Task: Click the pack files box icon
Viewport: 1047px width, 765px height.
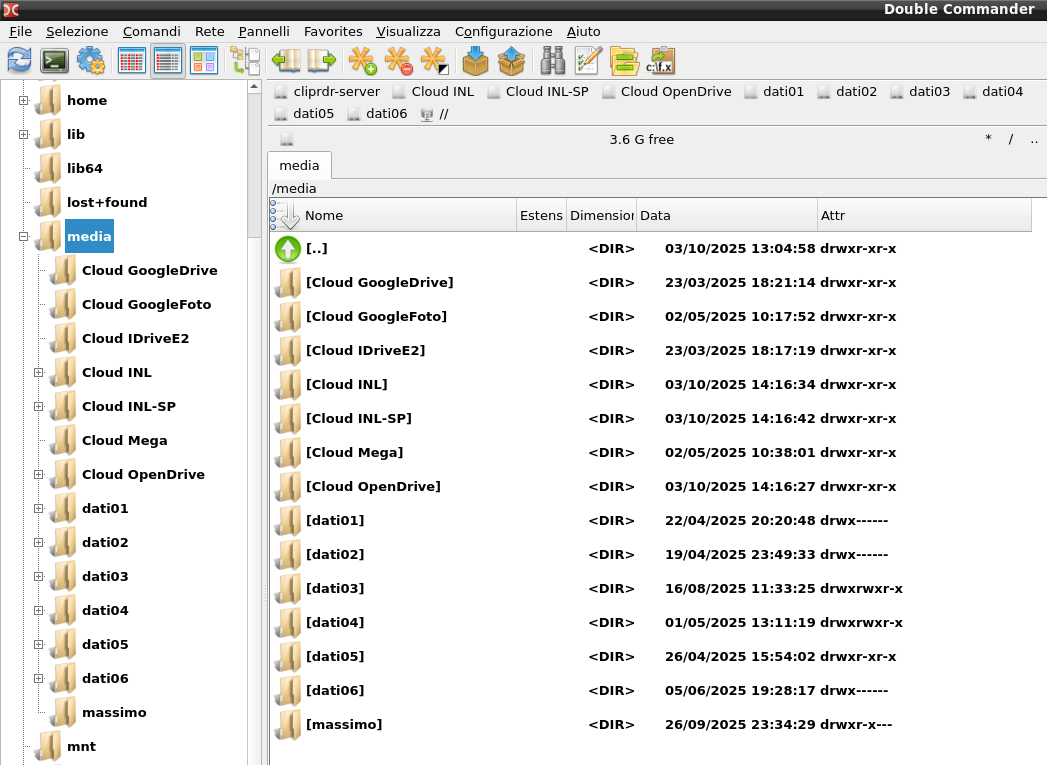Action: 475,61
